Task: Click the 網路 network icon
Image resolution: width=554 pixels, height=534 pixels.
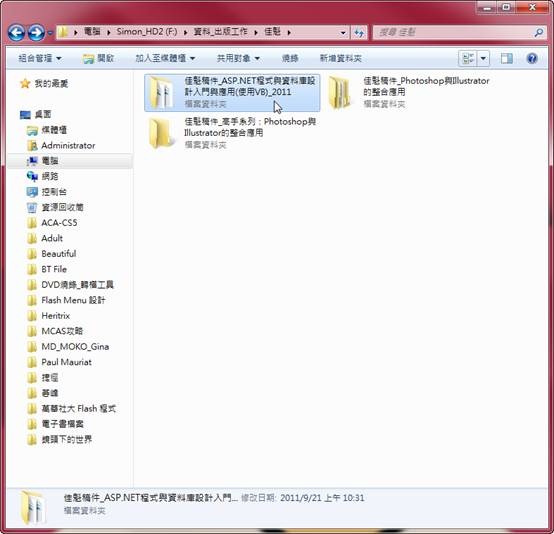Action: [x=32, y=176]
